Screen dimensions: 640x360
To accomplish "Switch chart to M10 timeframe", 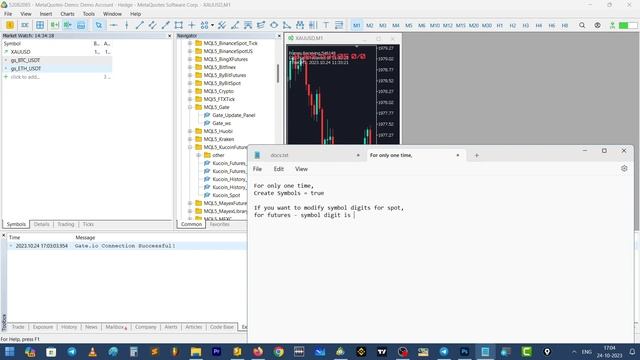I will pos(435,25).
